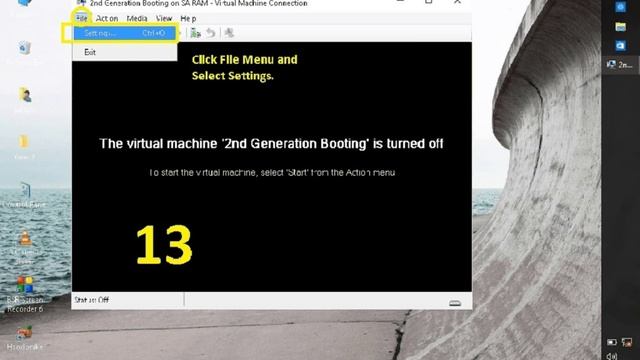The height and width of the screenshot is (360, 640).
Task: Open the Action menu
Action: (x=107, y=18)
